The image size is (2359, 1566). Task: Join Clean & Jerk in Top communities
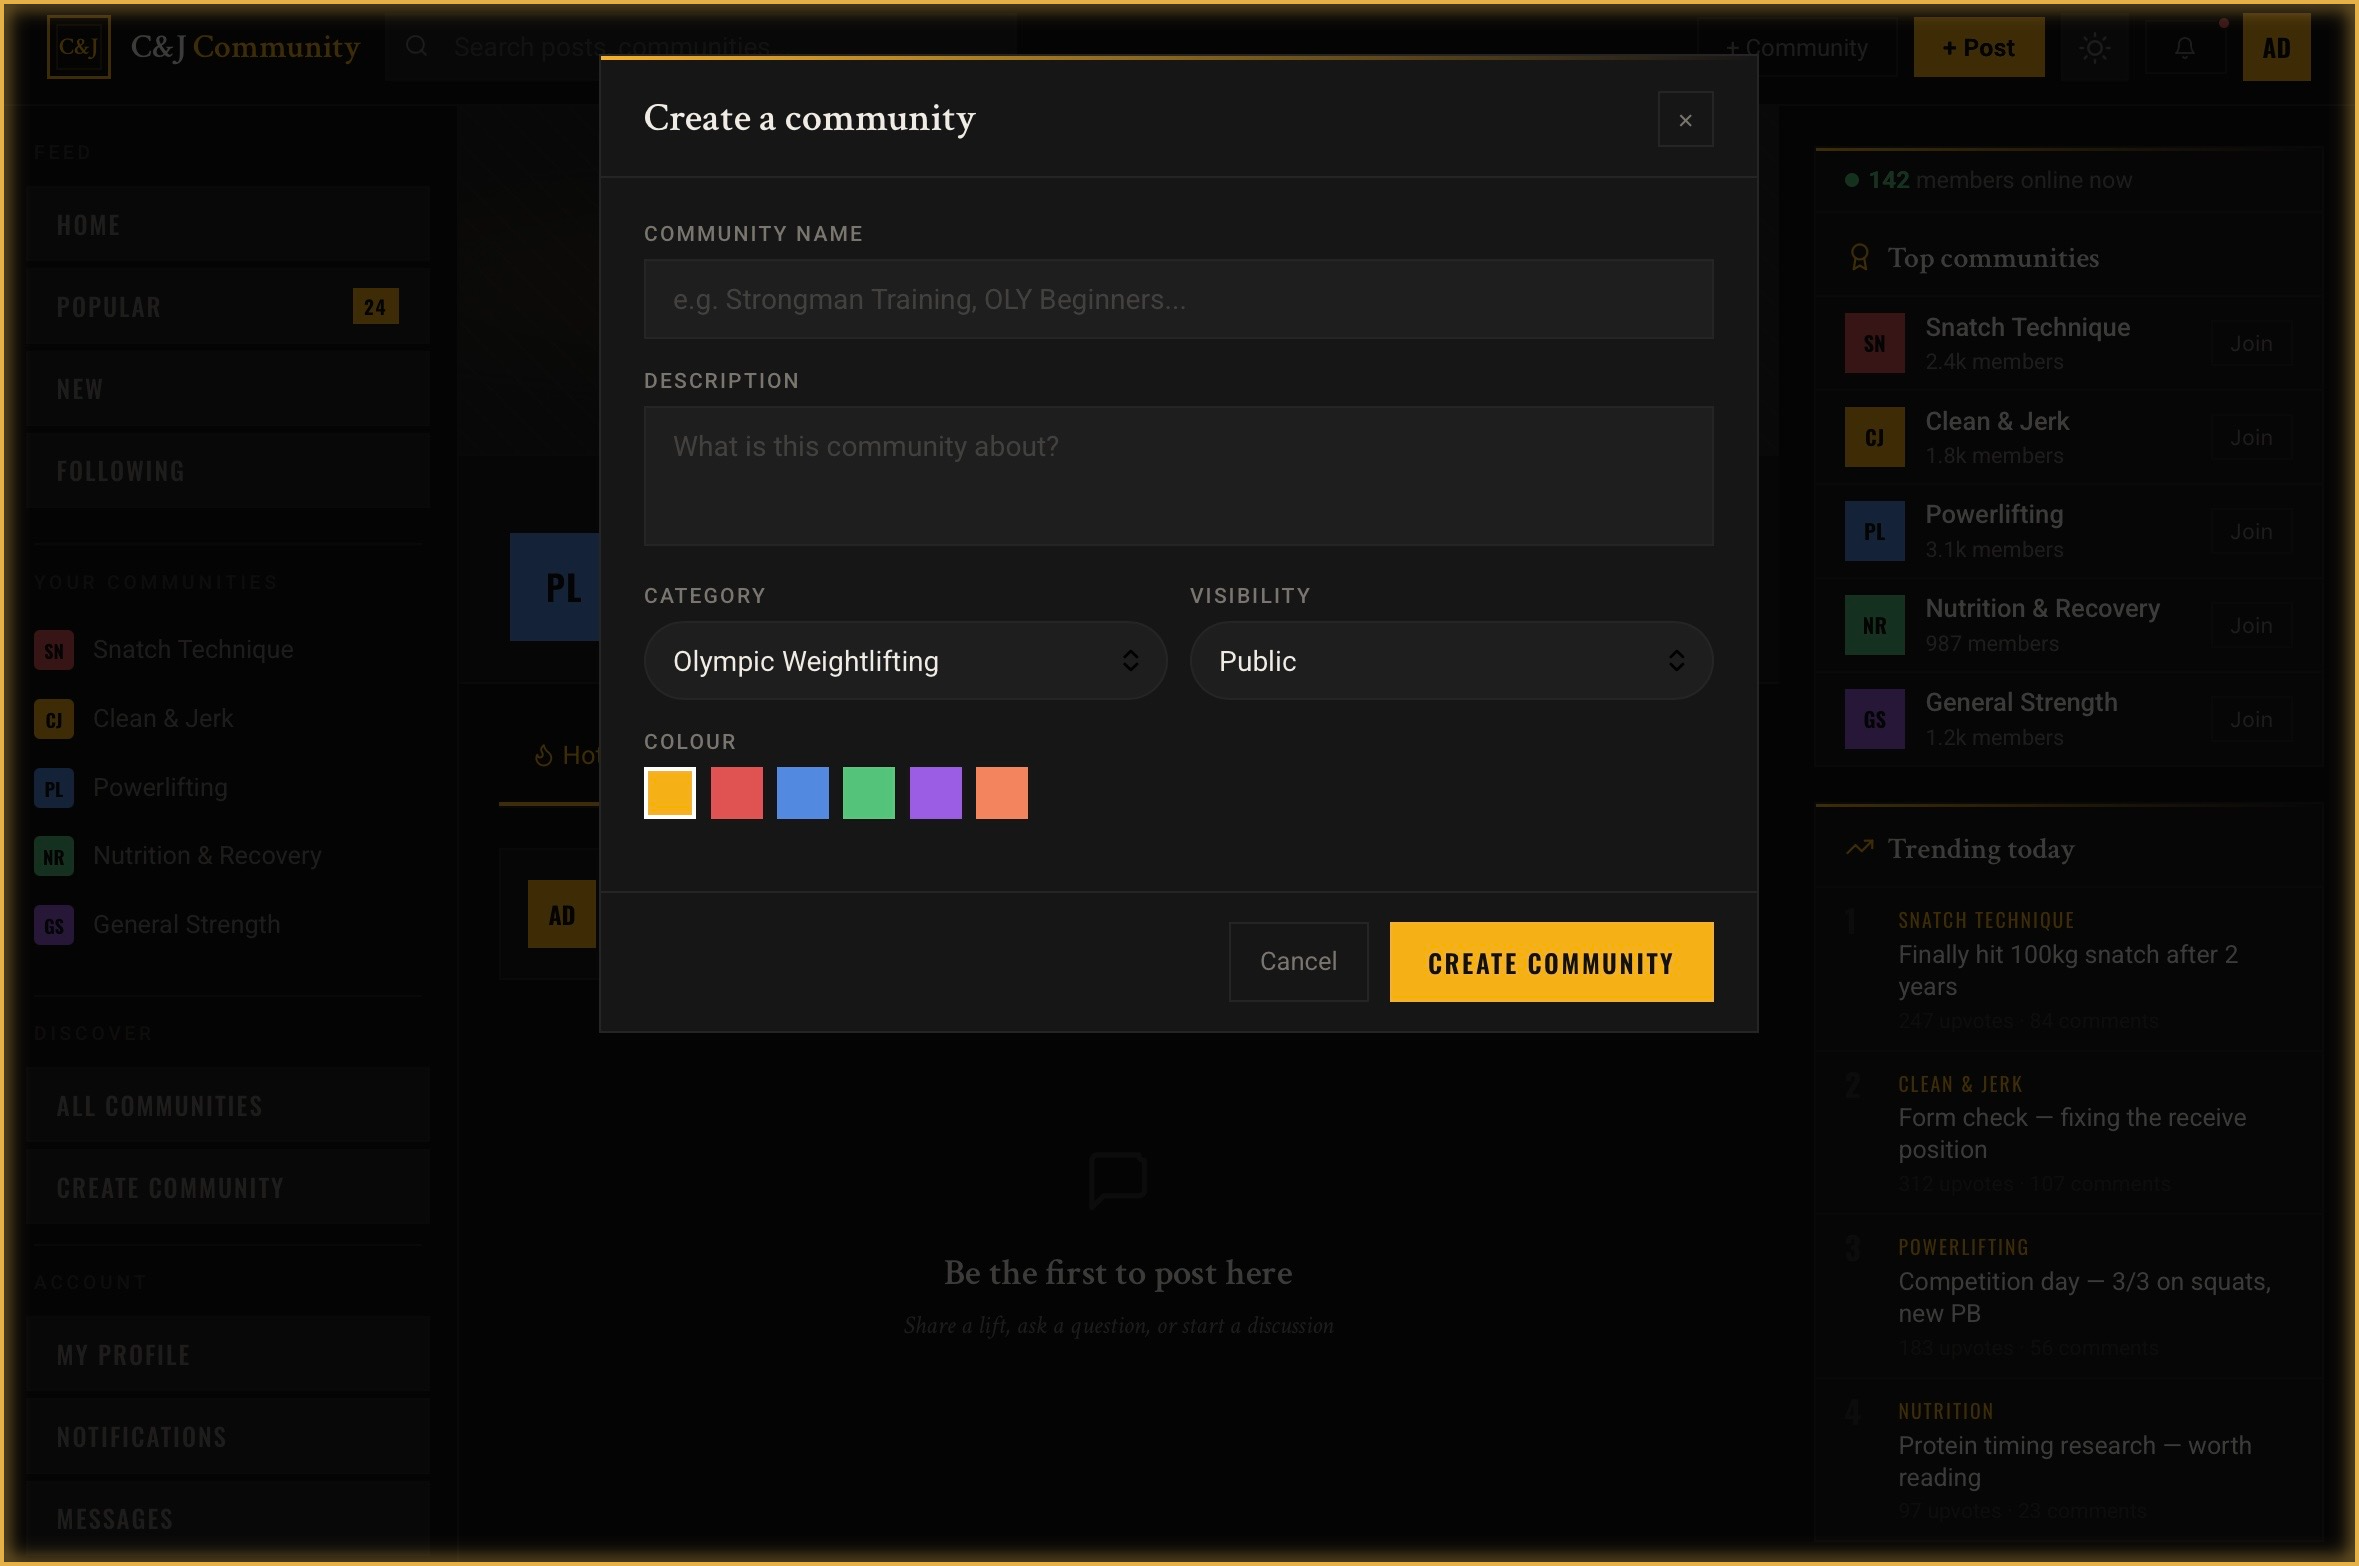[x=2251, y=438]
